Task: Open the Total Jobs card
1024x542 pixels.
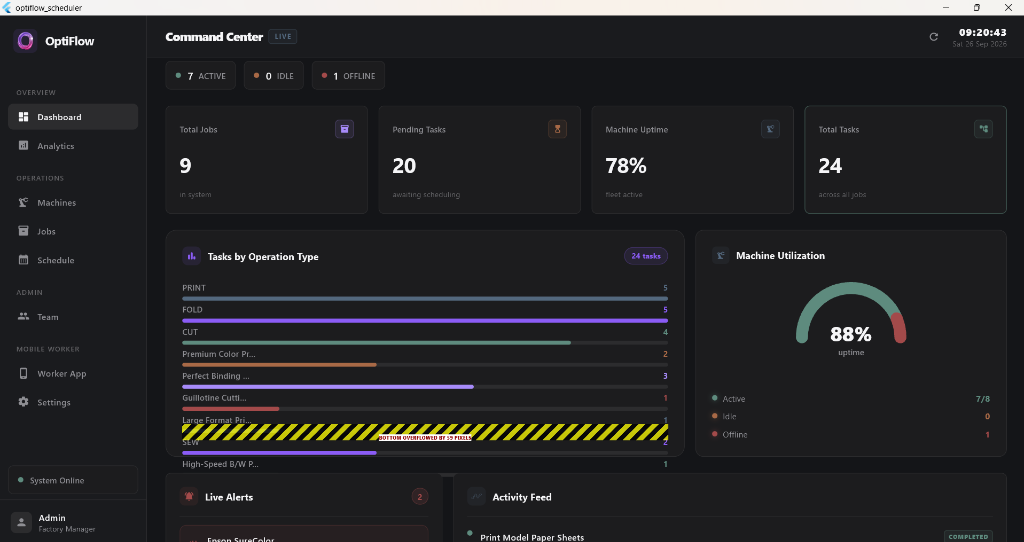Action: tap(266, 160)
